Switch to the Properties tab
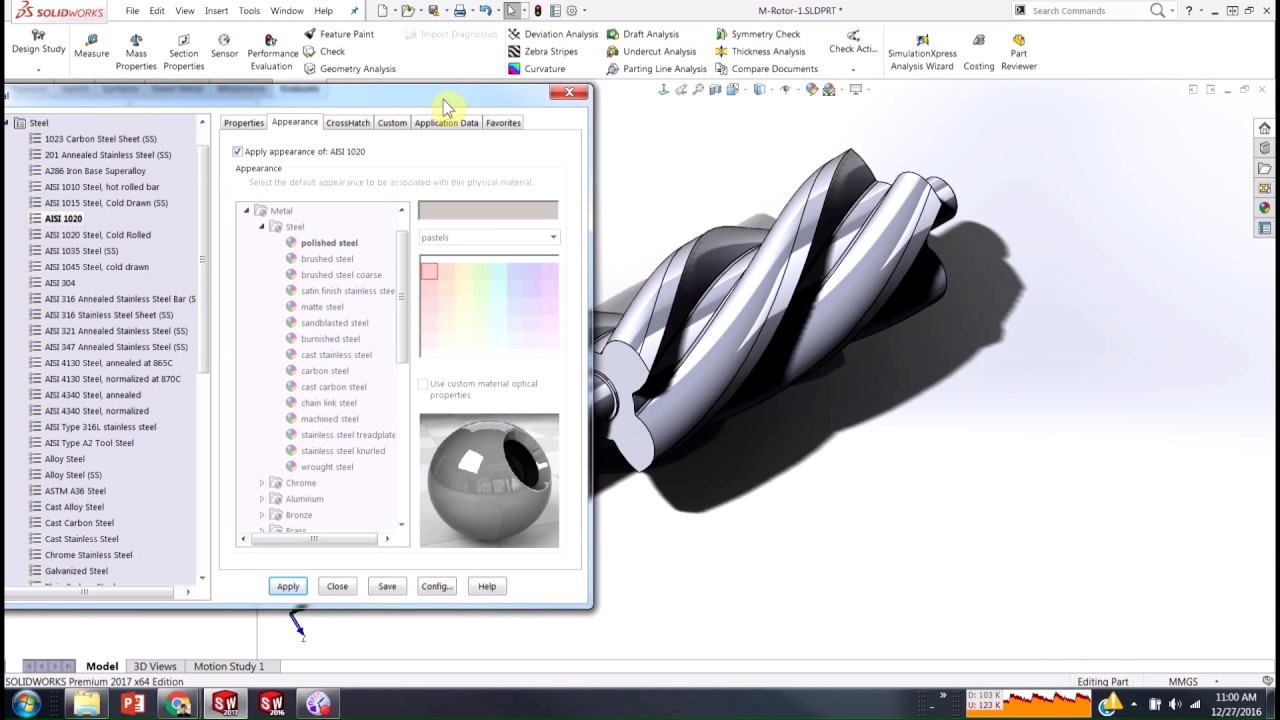The height and width of the screenshot is (720, 1280). coord(244,123)
